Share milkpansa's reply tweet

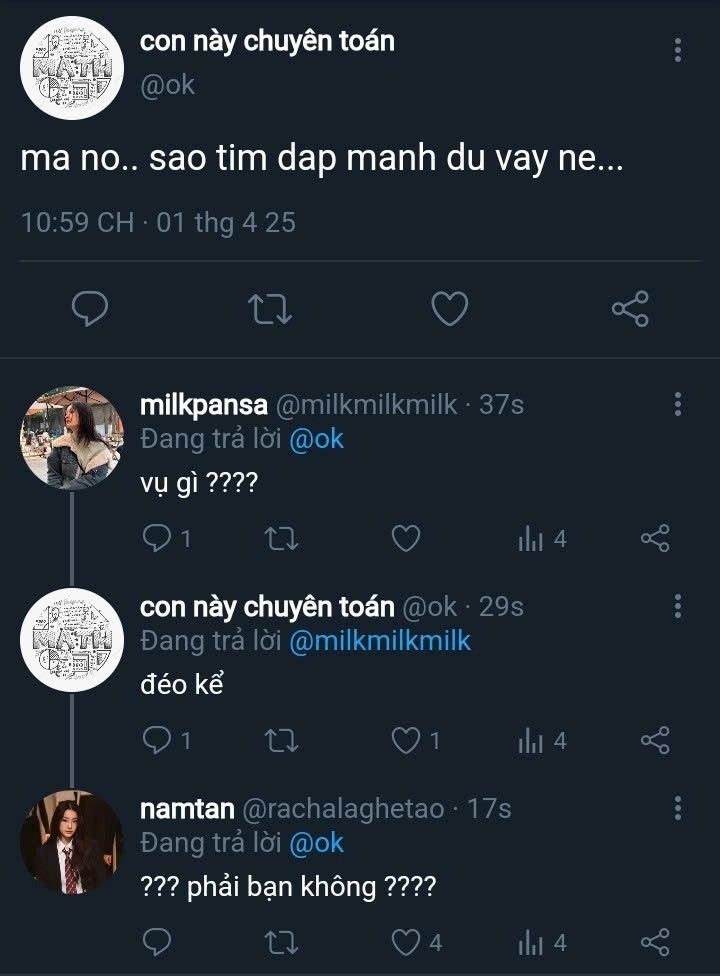coord(654,540)
